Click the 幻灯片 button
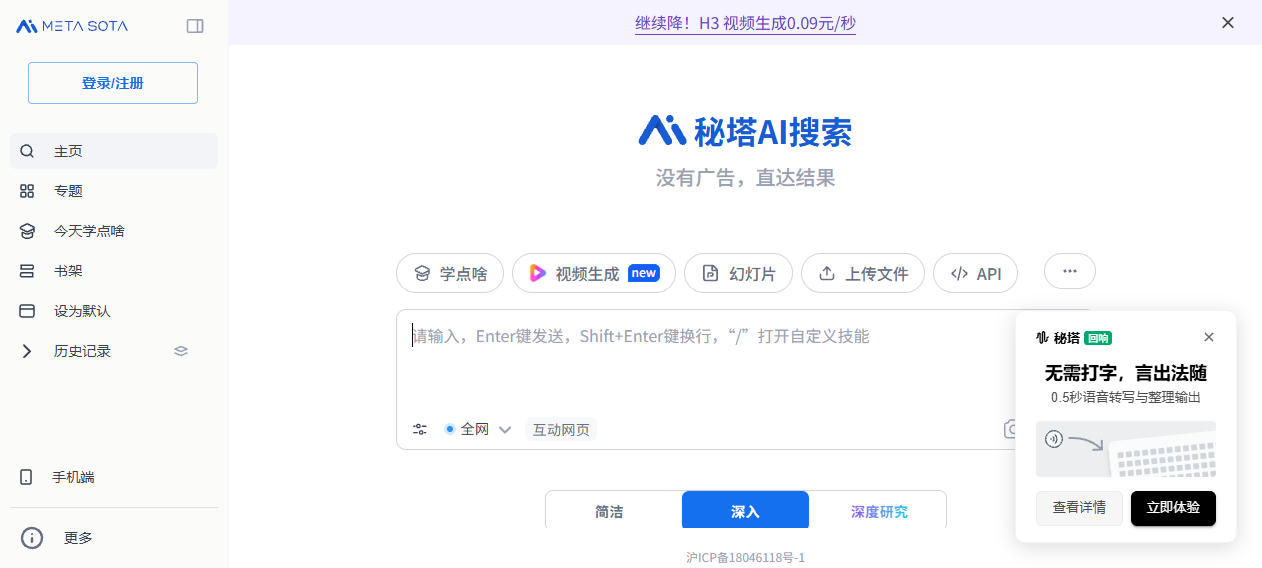 point(738,273)
